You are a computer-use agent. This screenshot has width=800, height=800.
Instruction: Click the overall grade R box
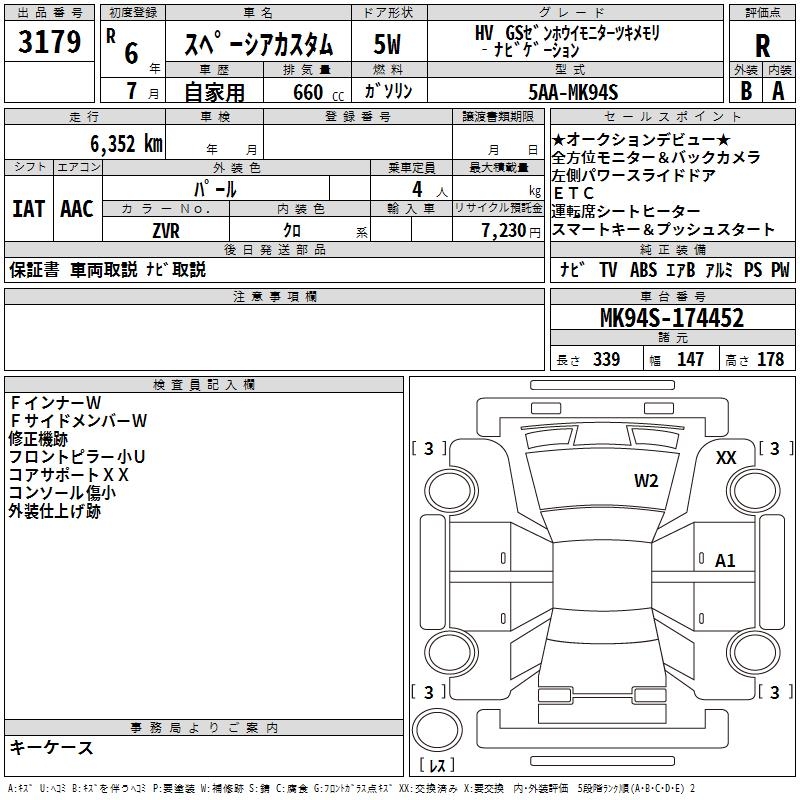pyautogui.click(x=762, y=46)
